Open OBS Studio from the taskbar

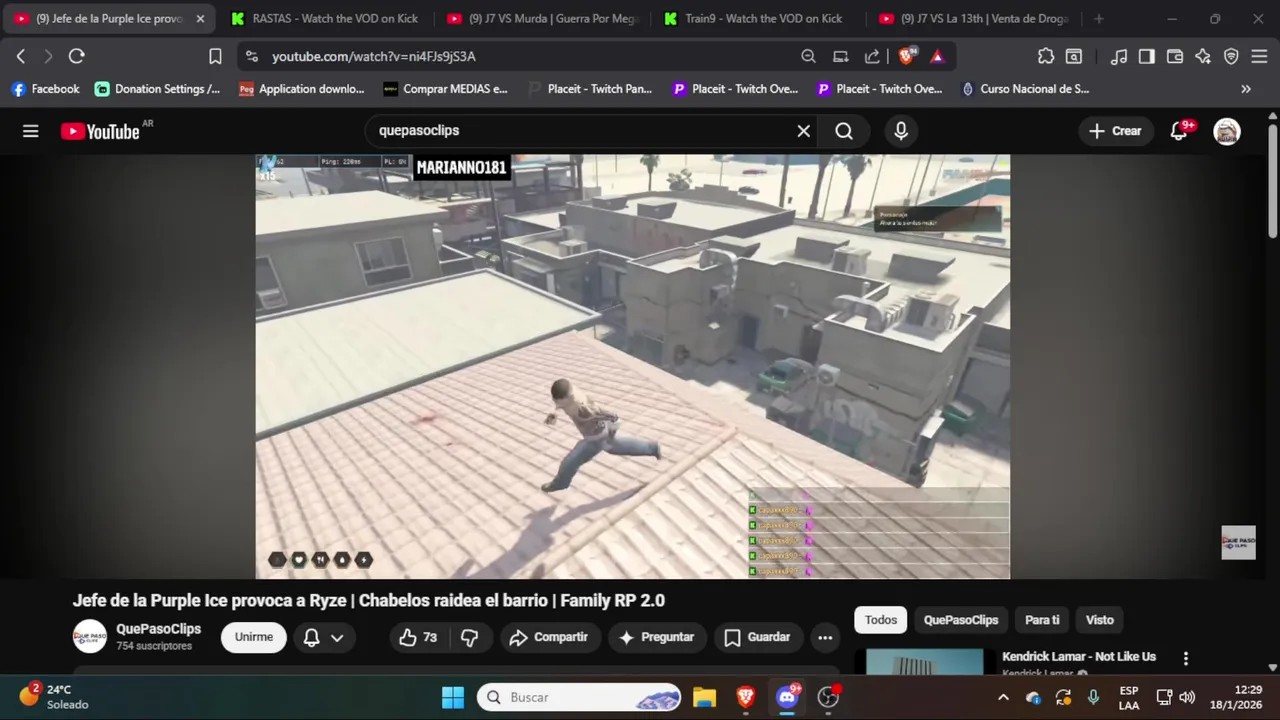coord(828,697)
